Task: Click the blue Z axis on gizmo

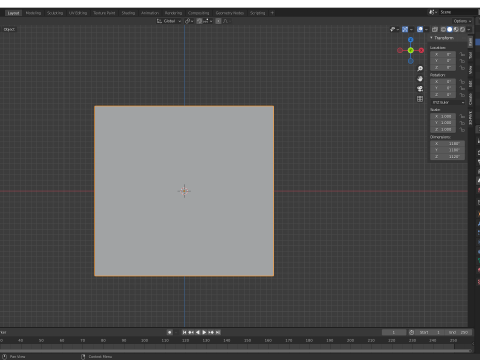Action: [x=411, y=40]
